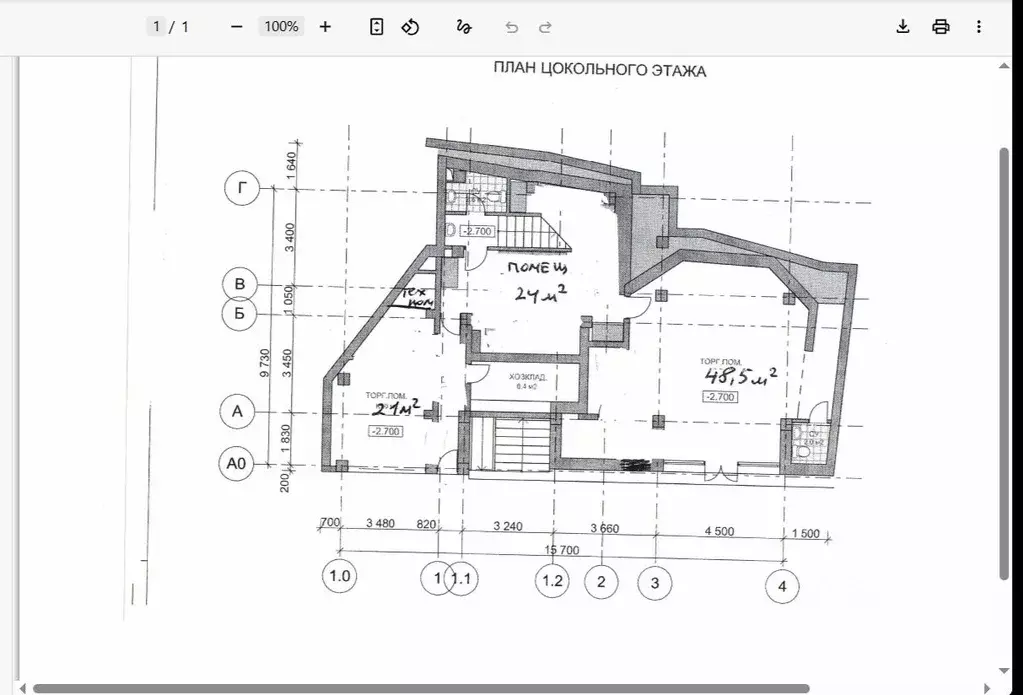Open the more actions menu
1023x695 pixels.
point(979,27)
